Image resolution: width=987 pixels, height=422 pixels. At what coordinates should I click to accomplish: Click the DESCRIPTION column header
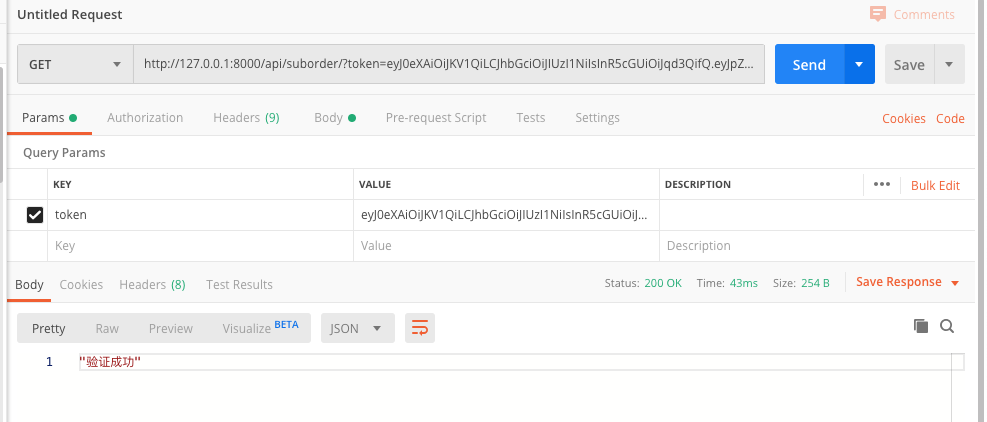(x=697, y=185)
